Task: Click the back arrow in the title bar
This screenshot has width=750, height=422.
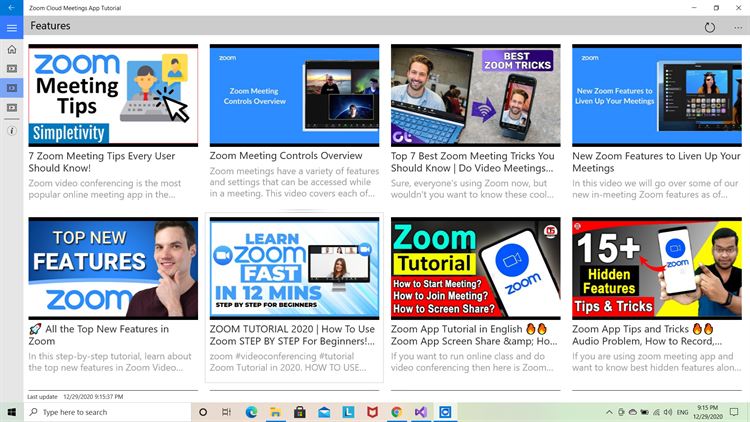Action: pyautogui.click(x=11, y=8)
